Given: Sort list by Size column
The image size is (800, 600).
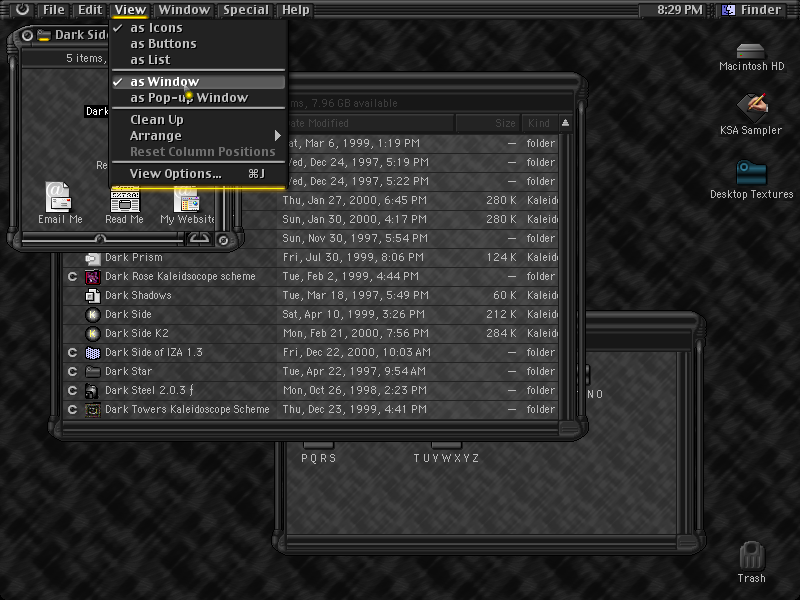Looking at the screenshot, I should [487, 123].
